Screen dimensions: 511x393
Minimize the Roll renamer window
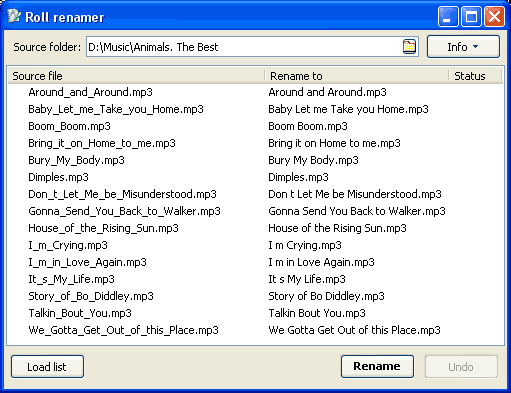[448, 16]
